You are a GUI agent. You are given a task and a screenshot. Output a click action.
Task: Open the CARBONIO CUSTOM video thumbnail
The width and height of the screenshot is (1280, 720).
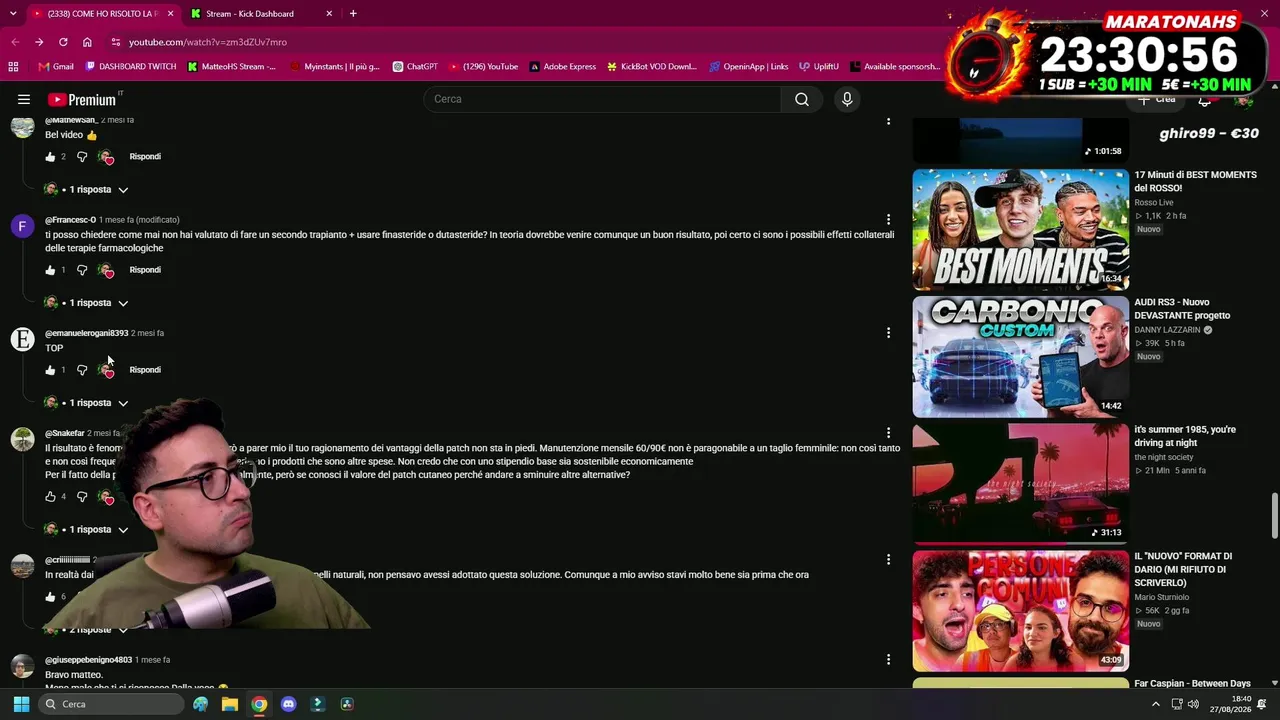[1020, 357]
